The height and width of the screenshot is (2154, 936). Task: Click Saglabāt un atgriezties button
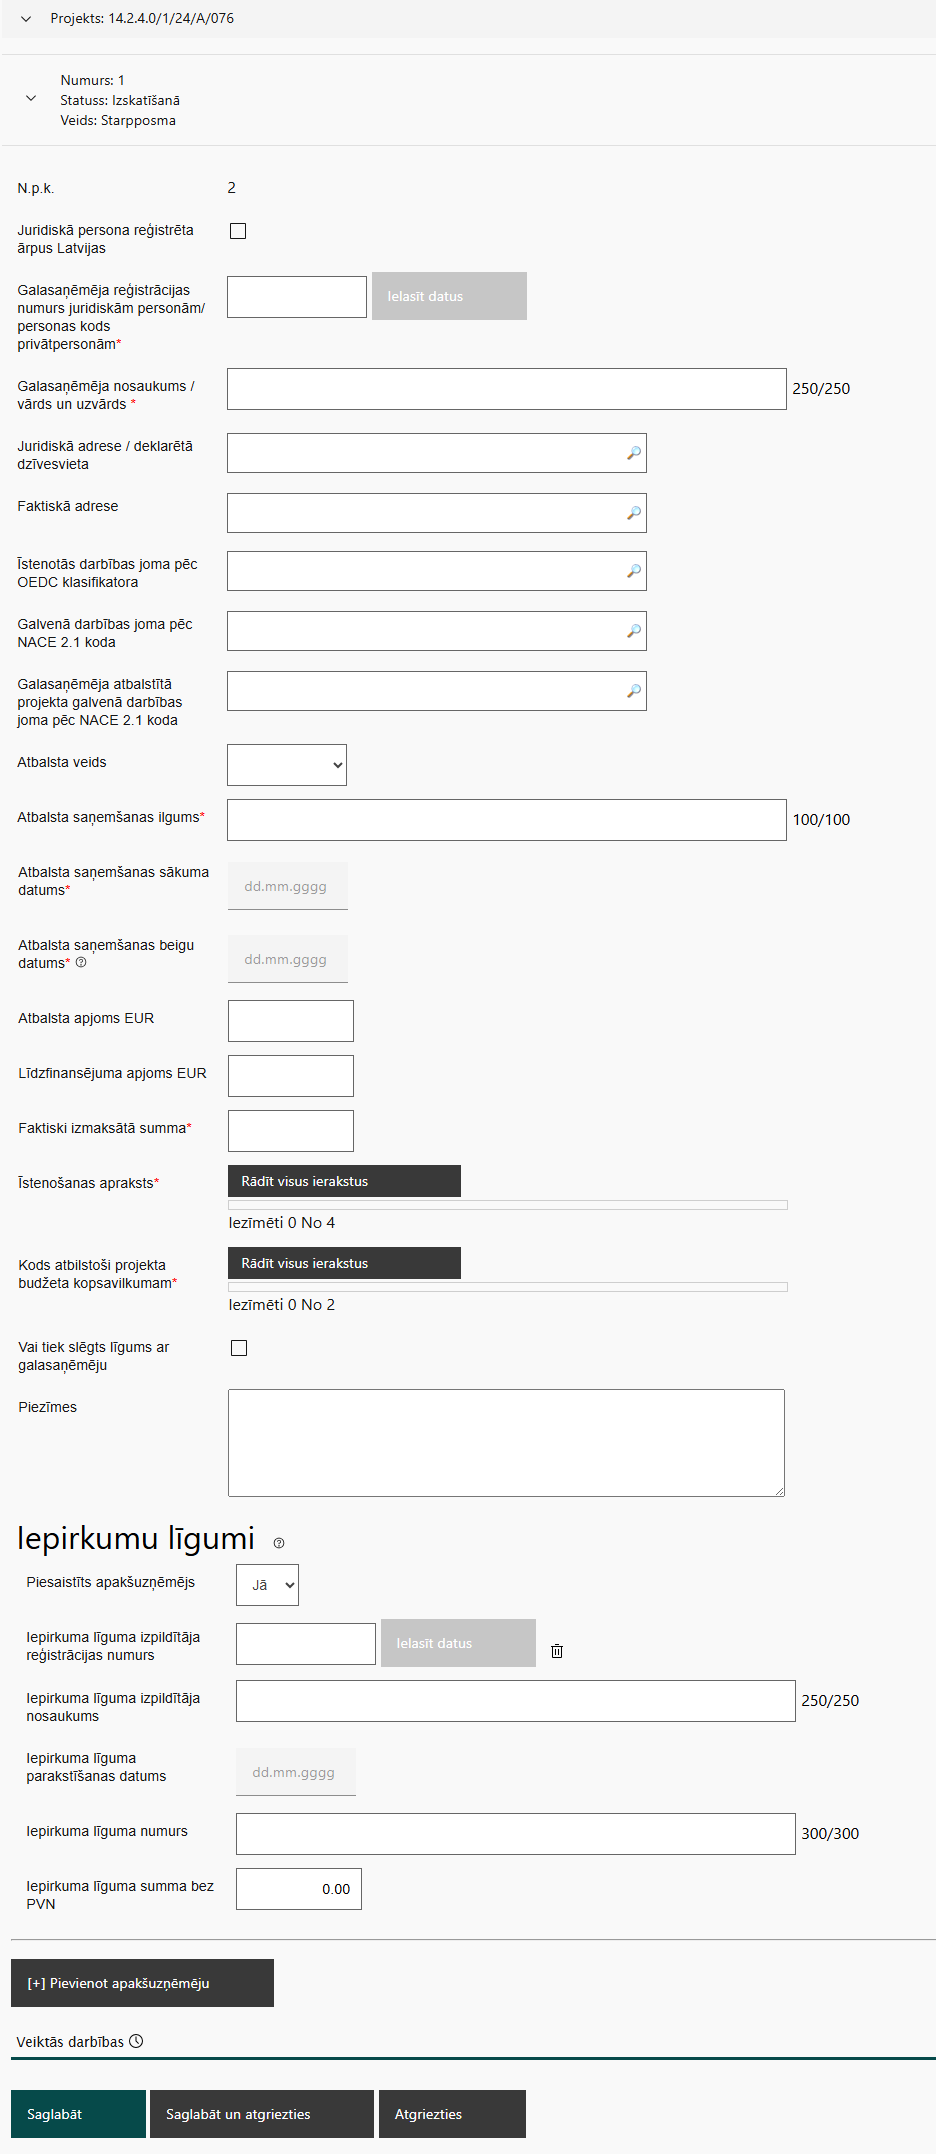pos(261,2114)
